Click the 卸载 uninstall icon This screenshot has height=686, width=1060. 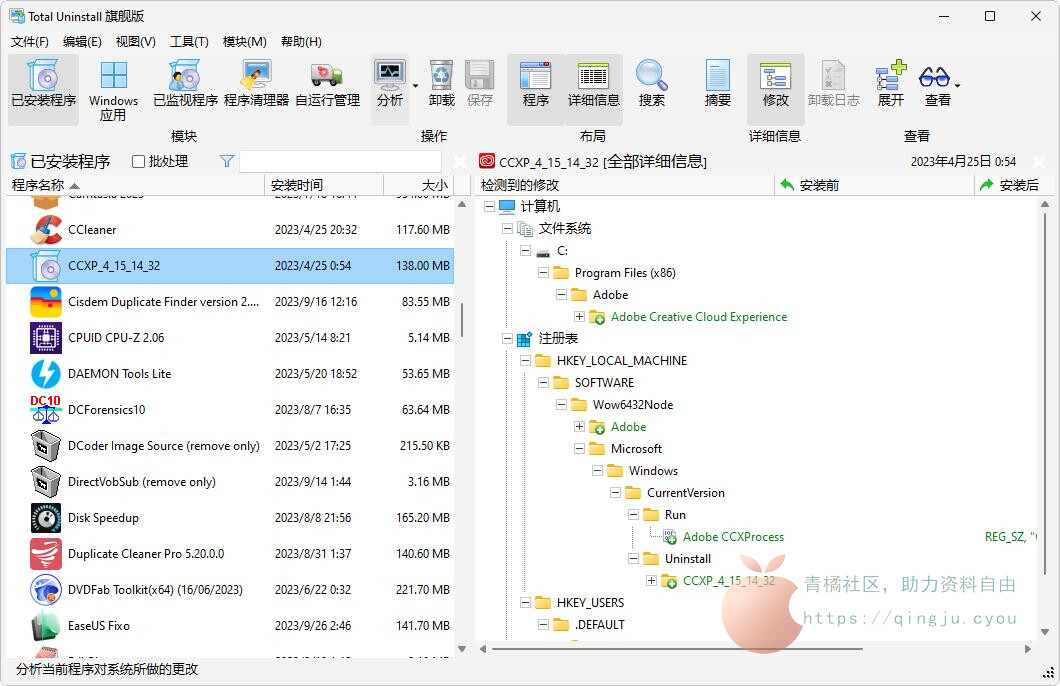tap(441, 84)
